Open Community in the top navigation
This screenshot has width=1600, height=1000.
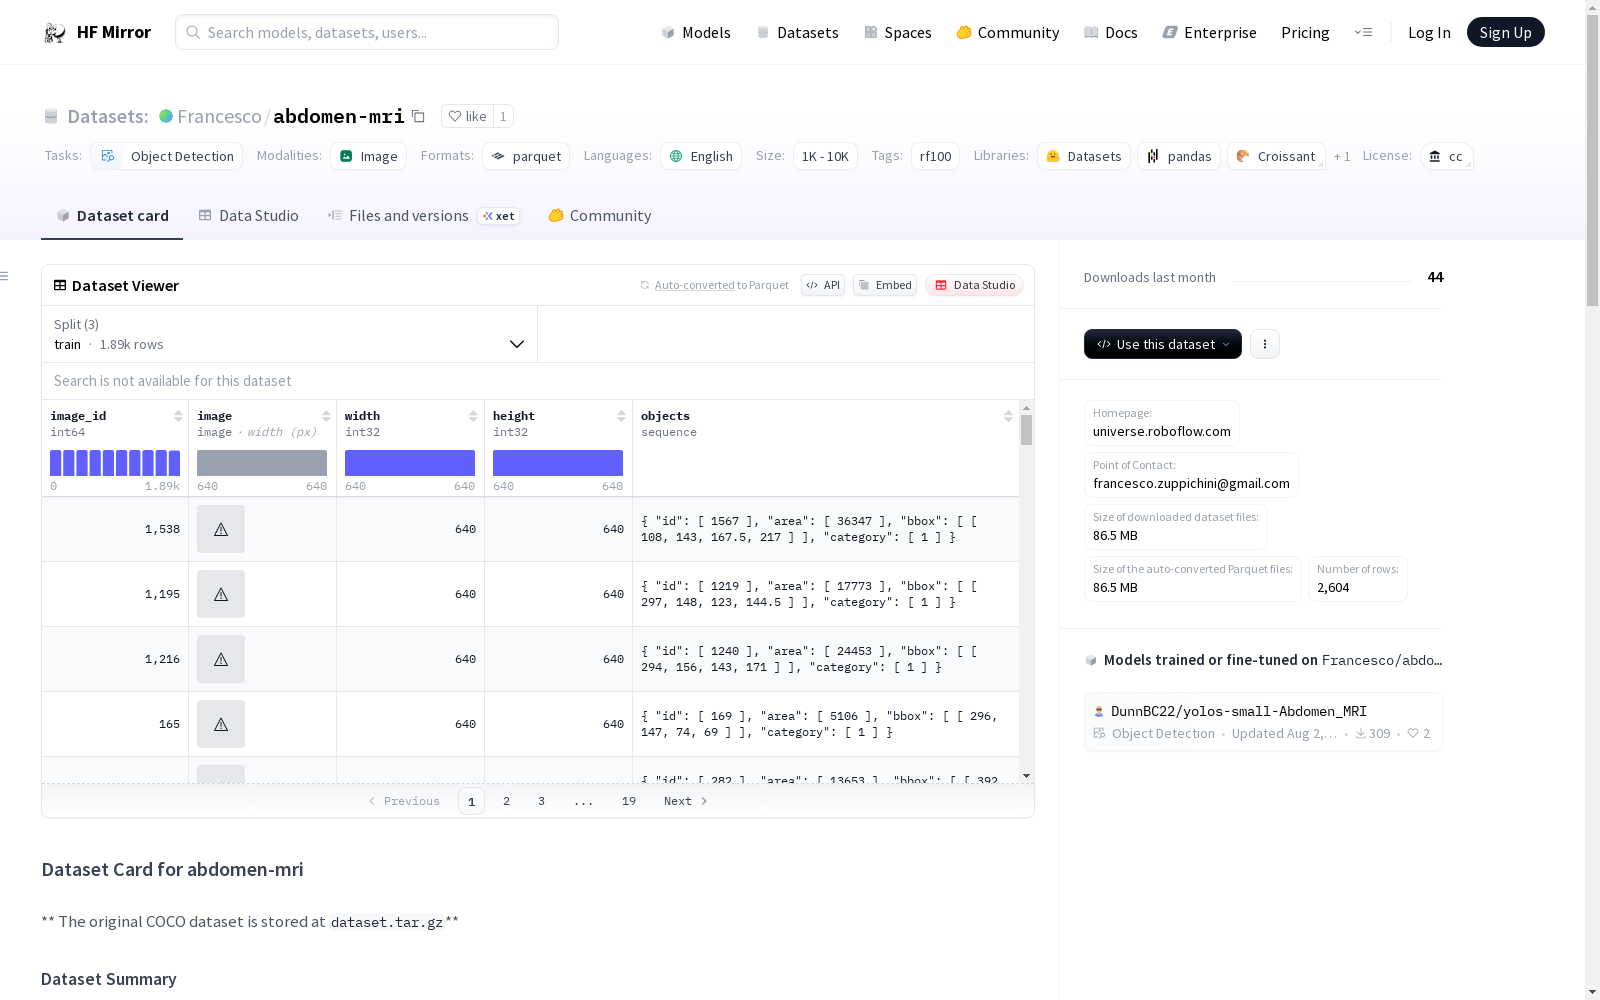pos(1008,32)
